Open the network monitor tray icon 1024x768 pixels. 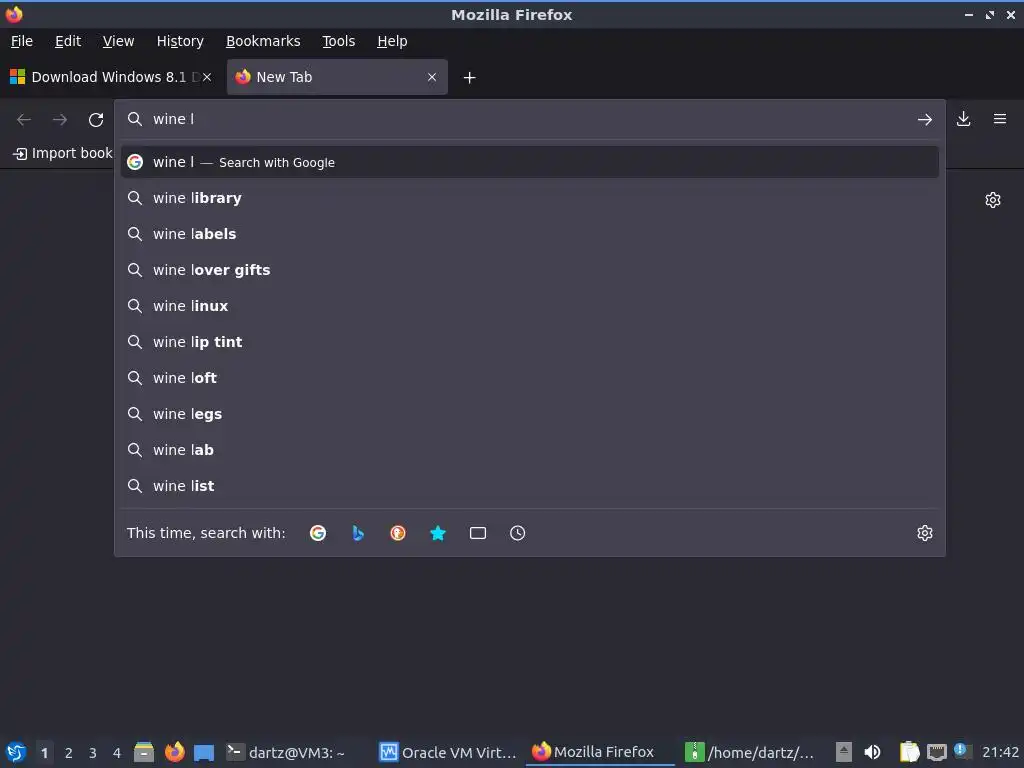point(936,752)
